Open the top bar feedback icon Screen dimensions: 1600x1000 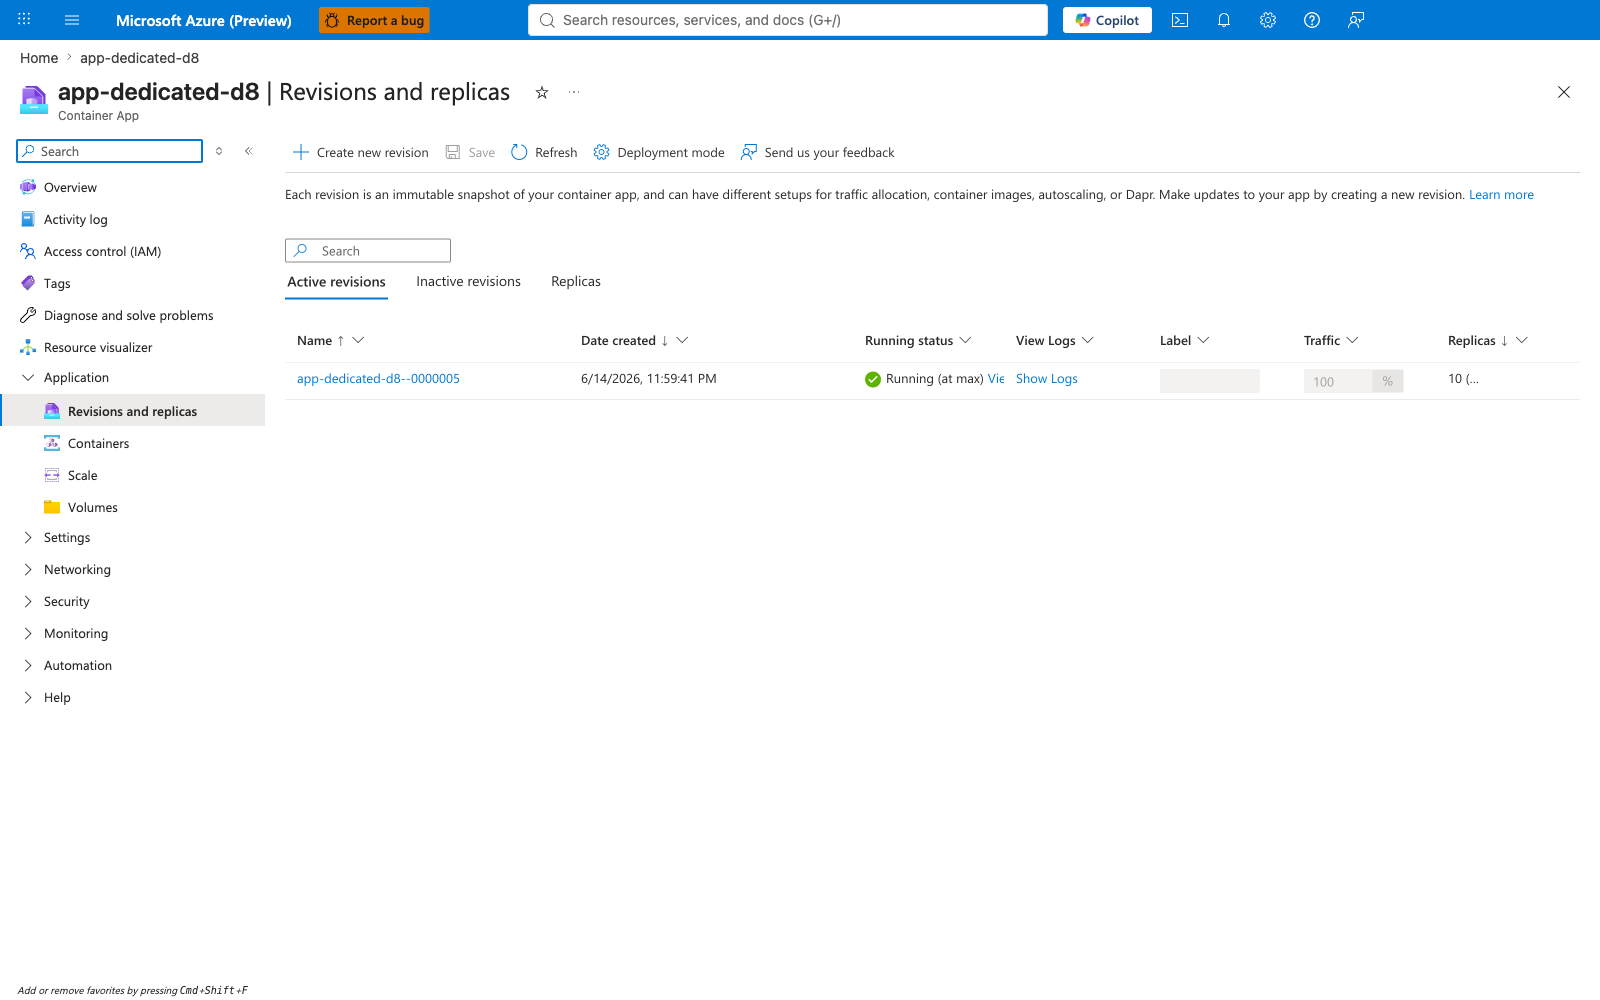click(x=1356, y=20)
